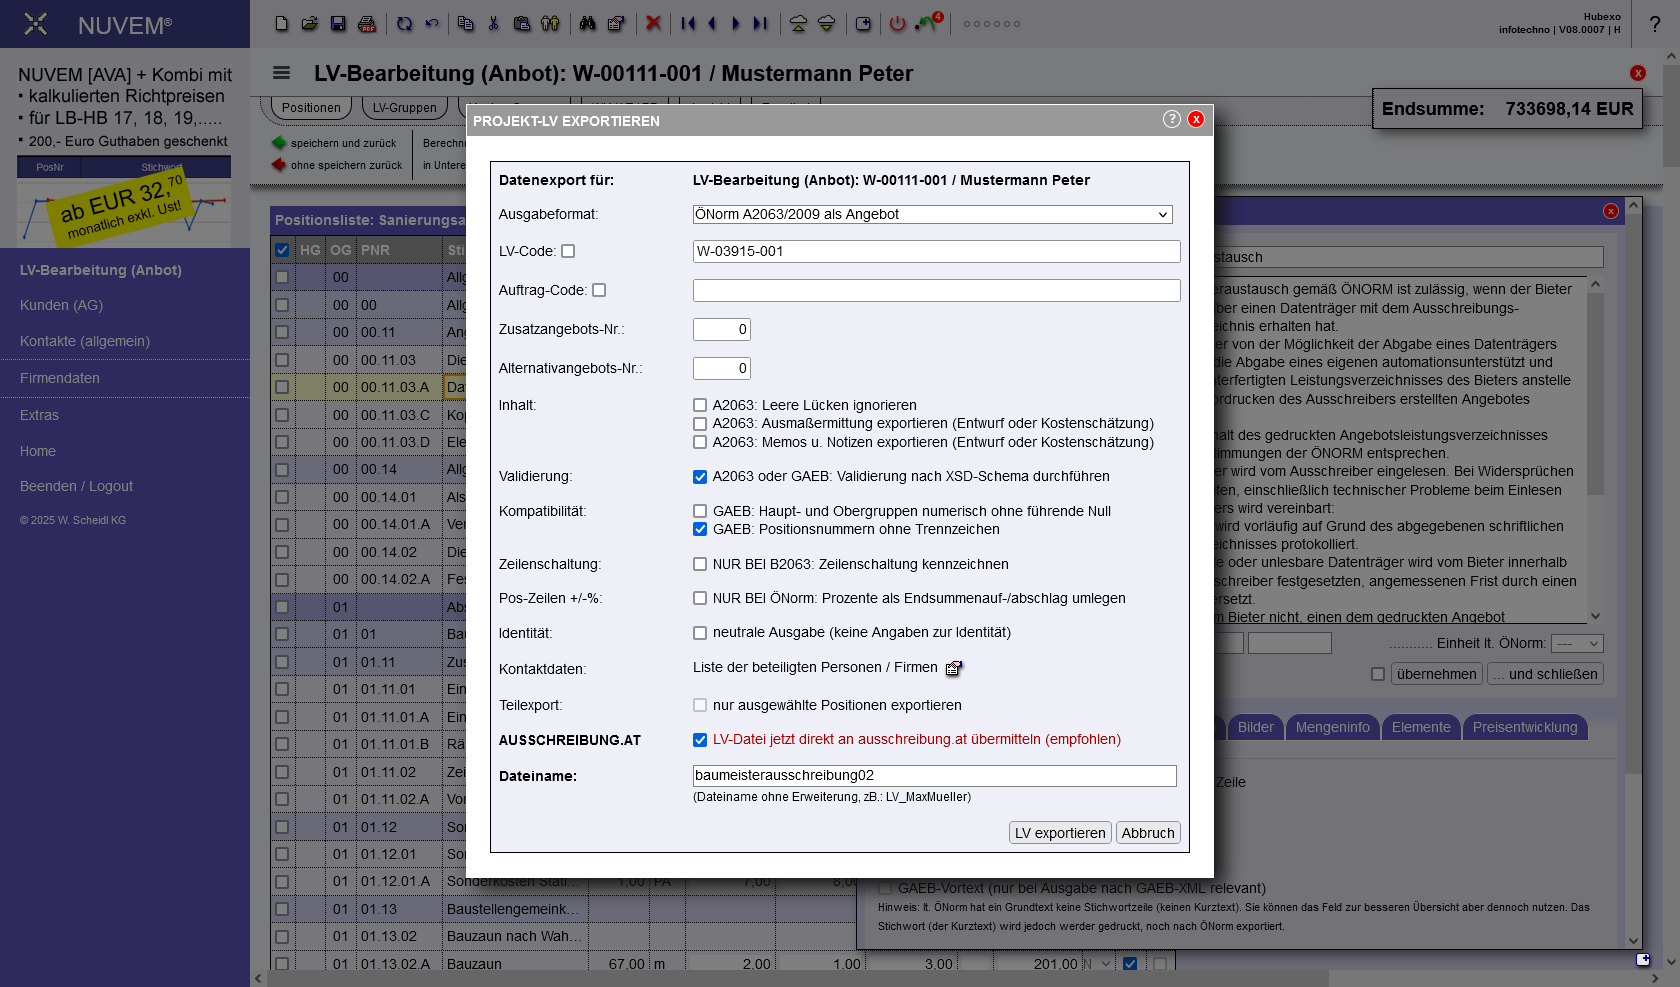1680x987 pixels.
Task: Click LV exportieren button
Action: click(x=1060, y=833)
